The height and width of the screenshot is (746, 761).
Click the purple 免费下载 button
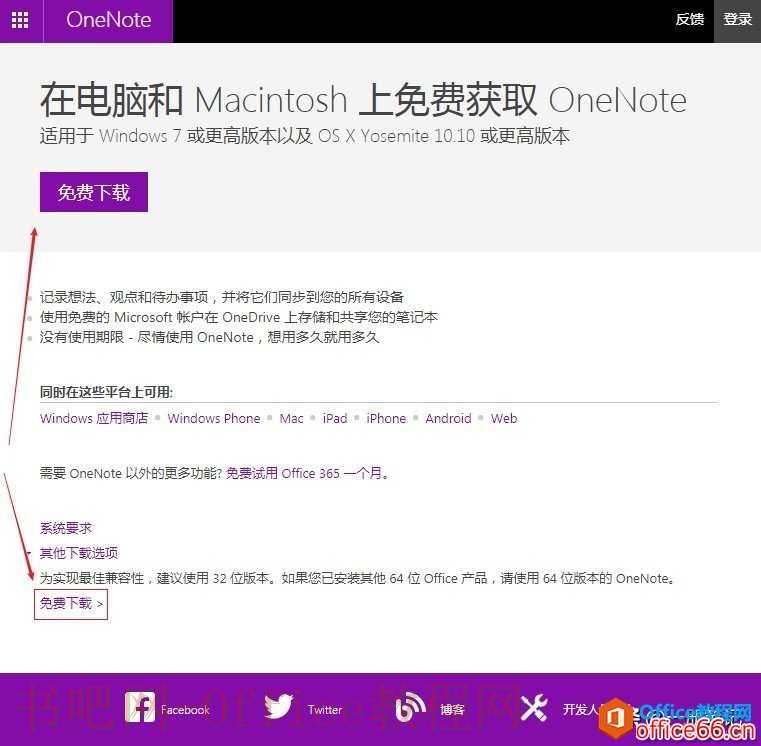tap(94, 192)
